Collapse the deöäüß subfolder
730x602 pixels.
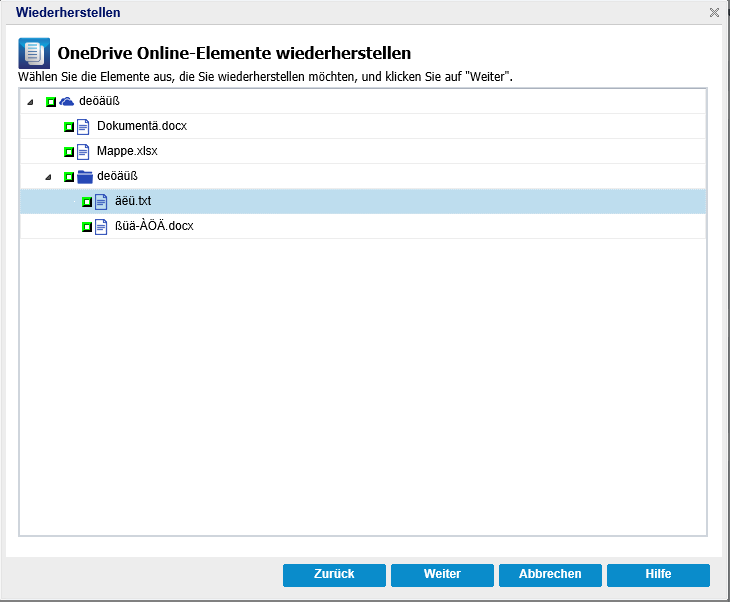pyautogui.click(x=48, y=177)
